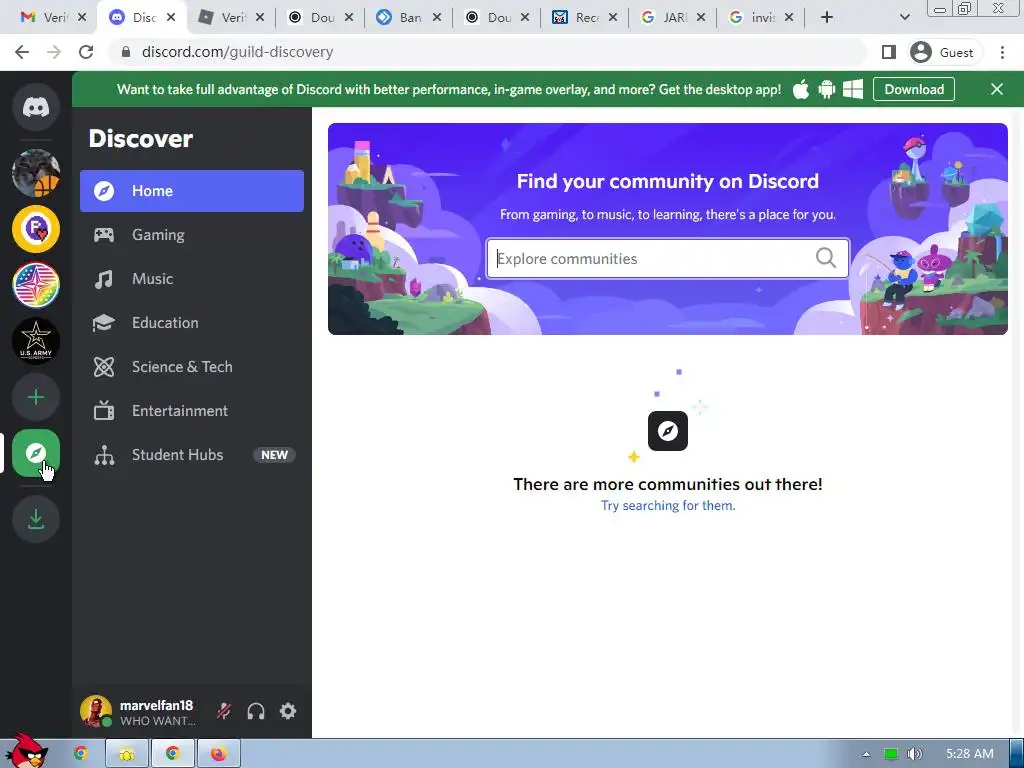Image resolution: width=1024 pixels, height=768 pixels.
Task: Open Chrome three-dot menu
Action: pos(1002,52)
